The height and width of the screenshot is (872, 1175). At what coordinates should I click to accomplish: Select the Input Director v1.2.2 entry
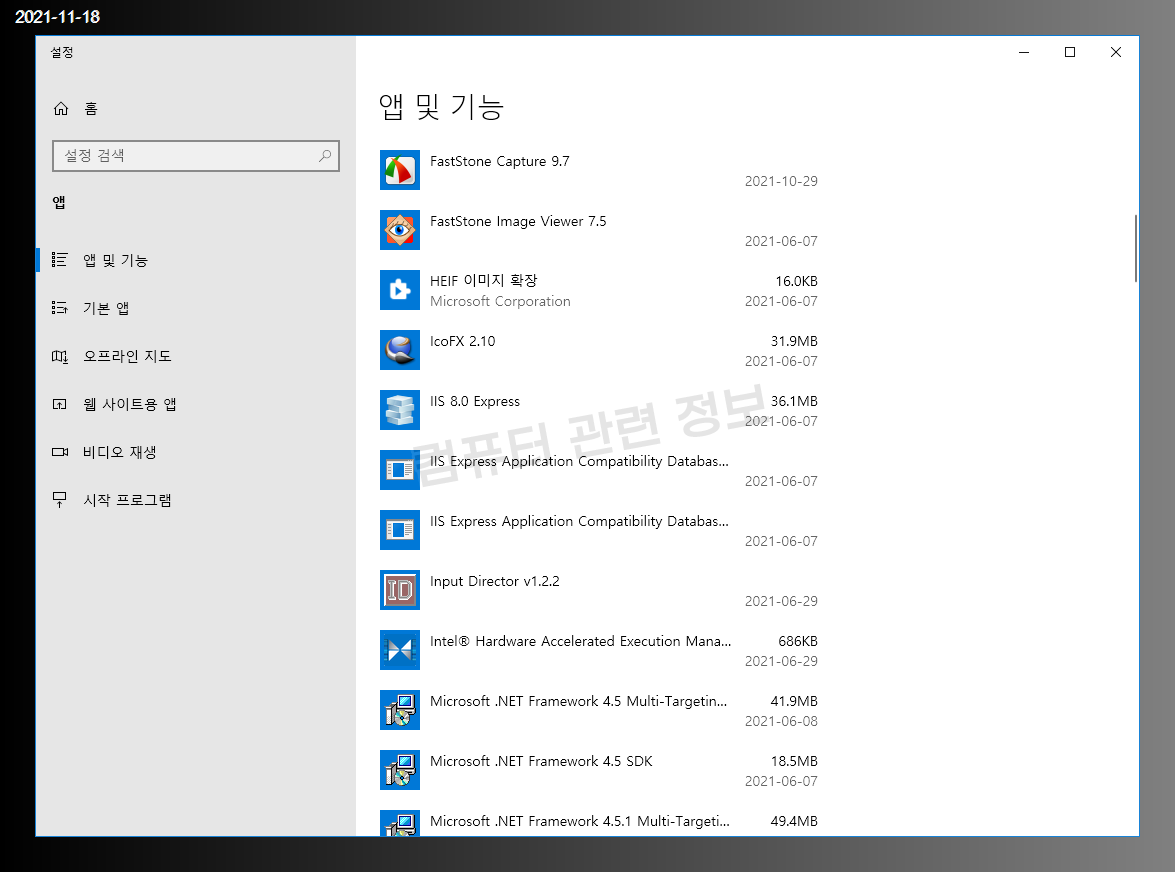coord(495,581)
